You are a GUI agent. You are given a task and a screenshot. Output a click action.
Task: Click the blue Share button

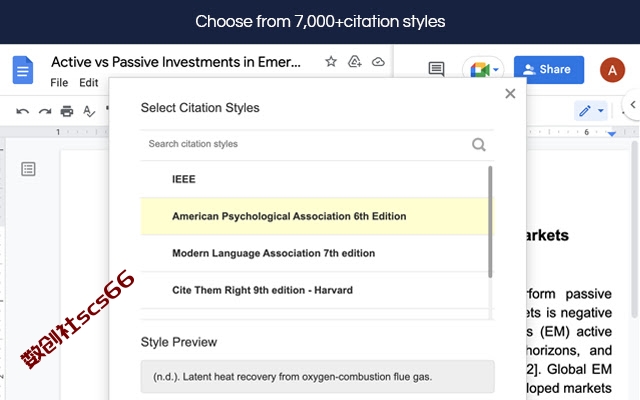tap(549, 69)
